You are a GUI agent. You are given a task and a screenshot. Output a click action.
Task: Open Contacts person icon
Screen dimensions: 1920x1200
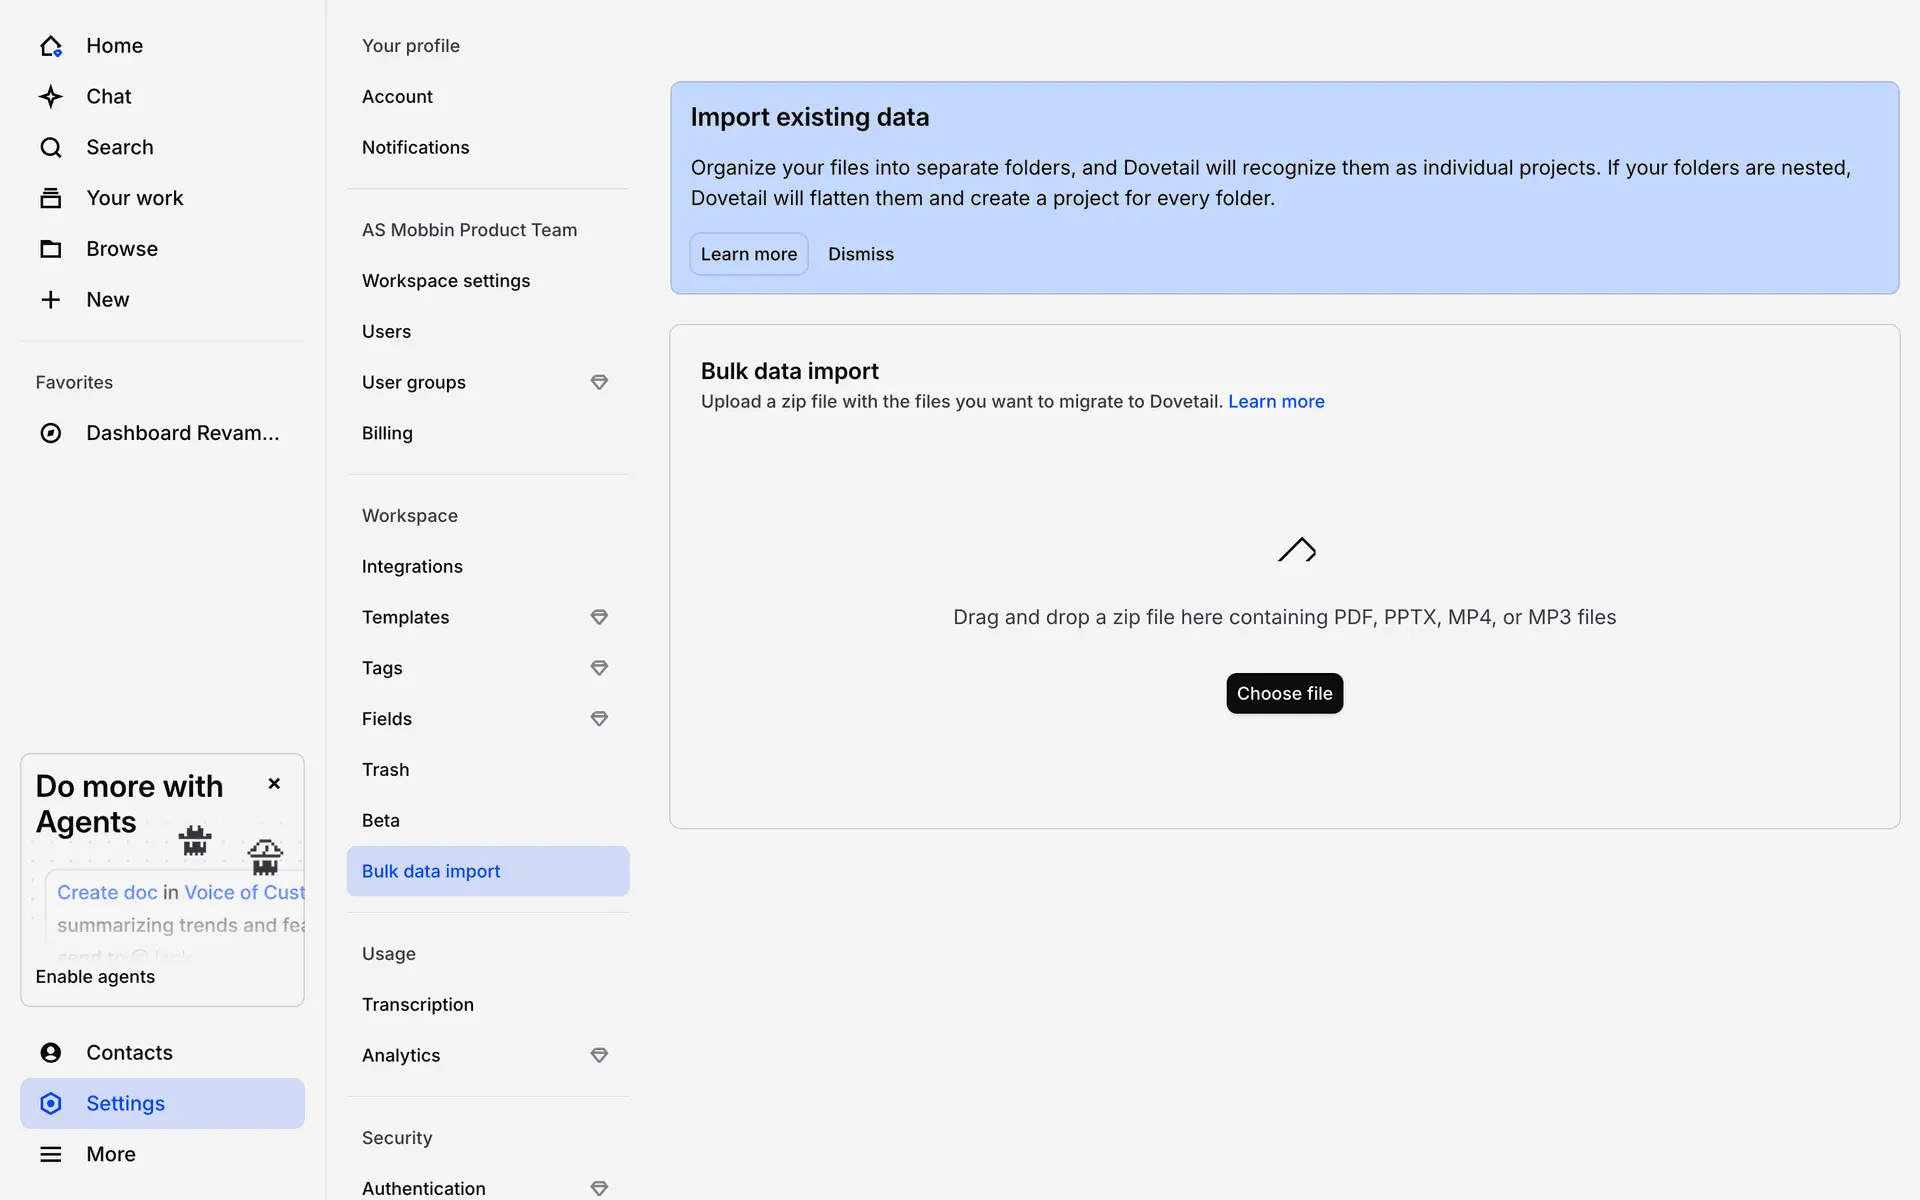[51, 1052]
